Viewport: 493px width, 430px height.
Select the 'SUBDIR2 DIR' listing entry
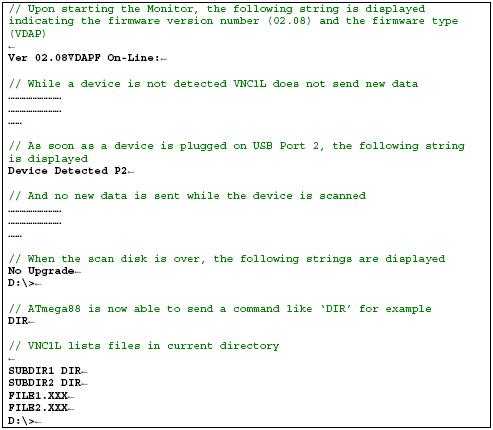tap(45, 383)
